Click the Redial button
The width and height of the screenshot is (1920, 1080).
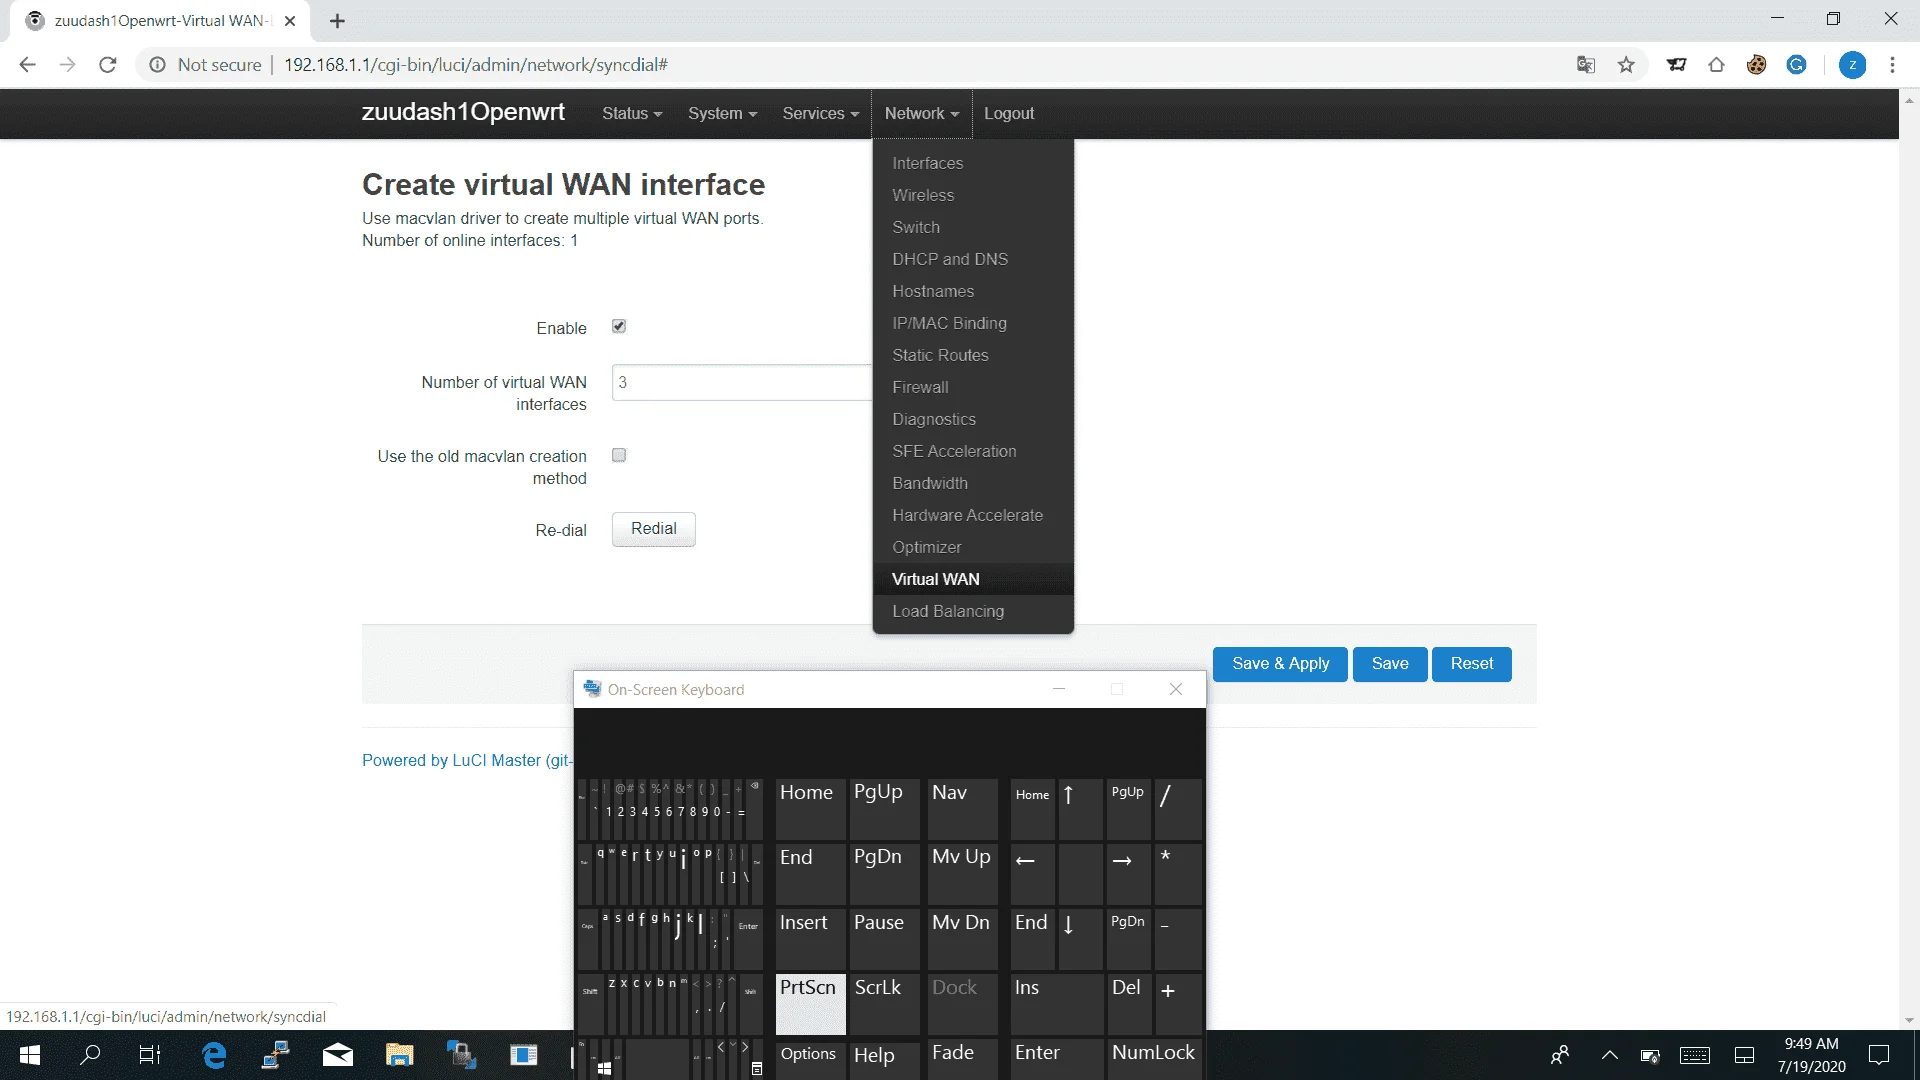654,529
